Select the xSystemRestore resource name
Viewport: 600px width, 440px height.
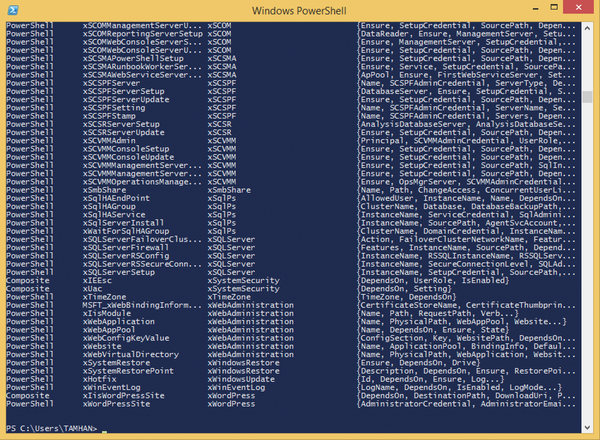[116, 363]
